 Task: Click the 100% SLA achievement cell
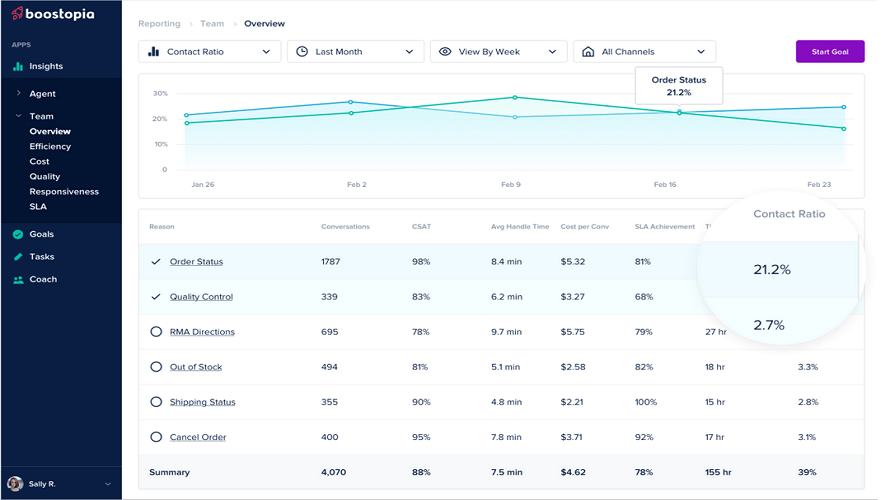646,402
